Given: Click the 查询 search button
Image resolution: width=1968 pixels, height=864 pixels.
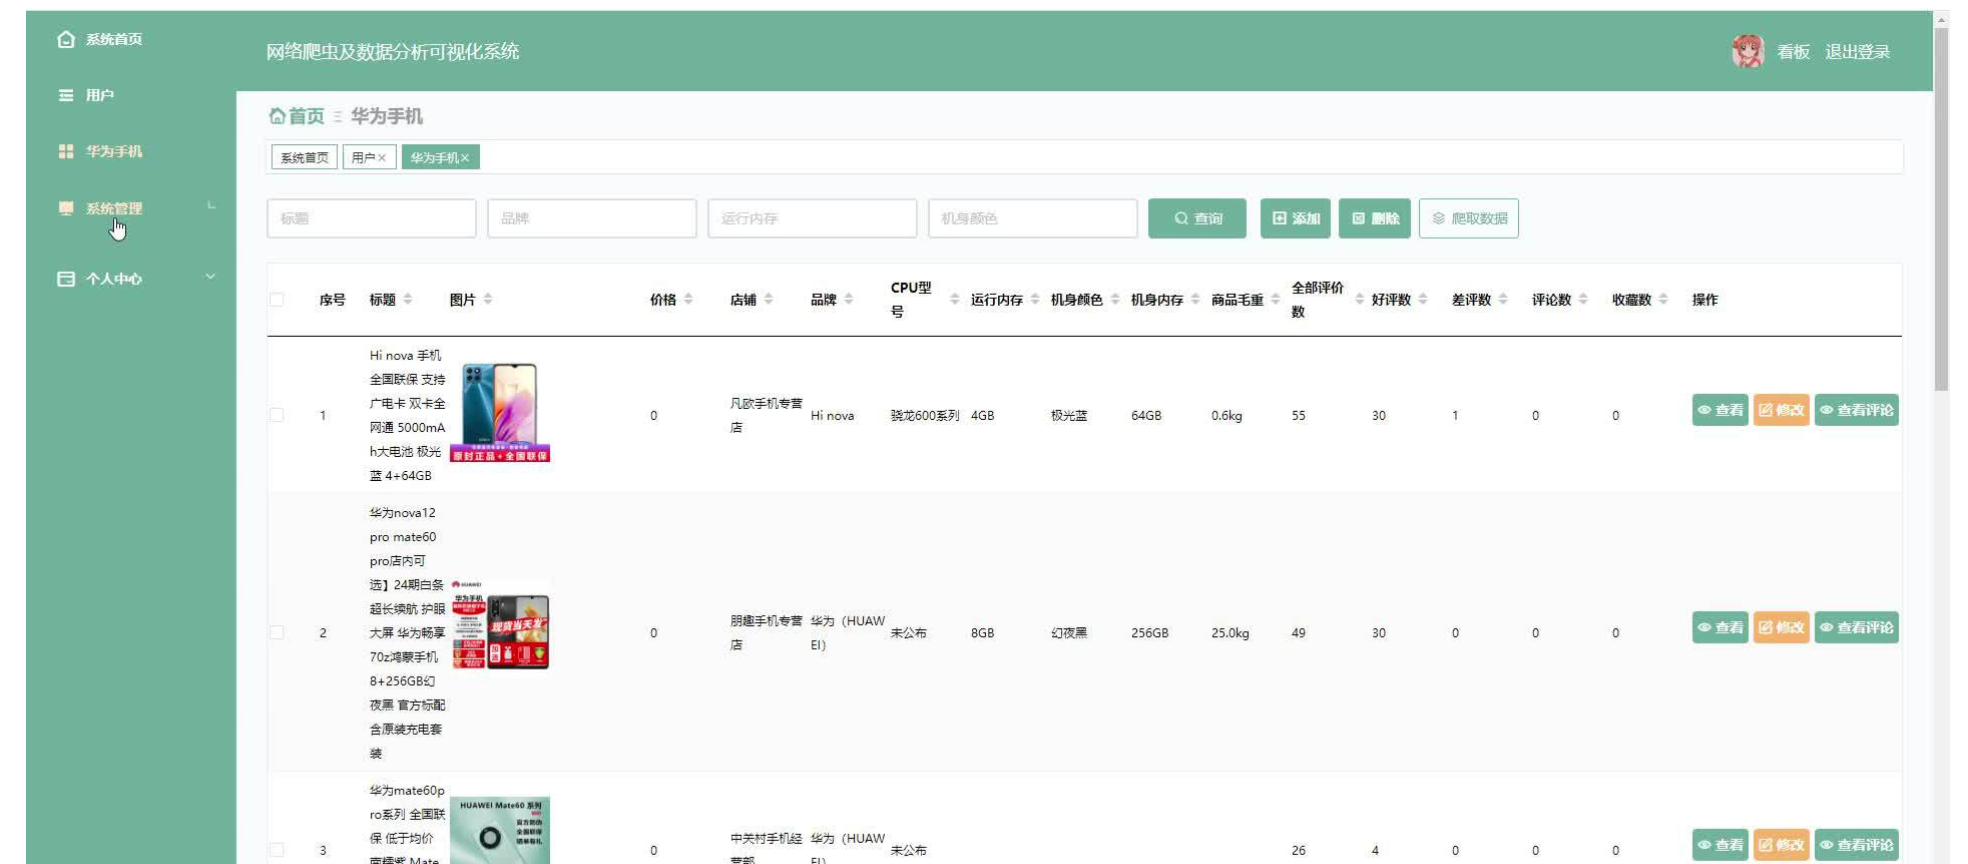Looking at the screenshot, I should click(1197, 218).
